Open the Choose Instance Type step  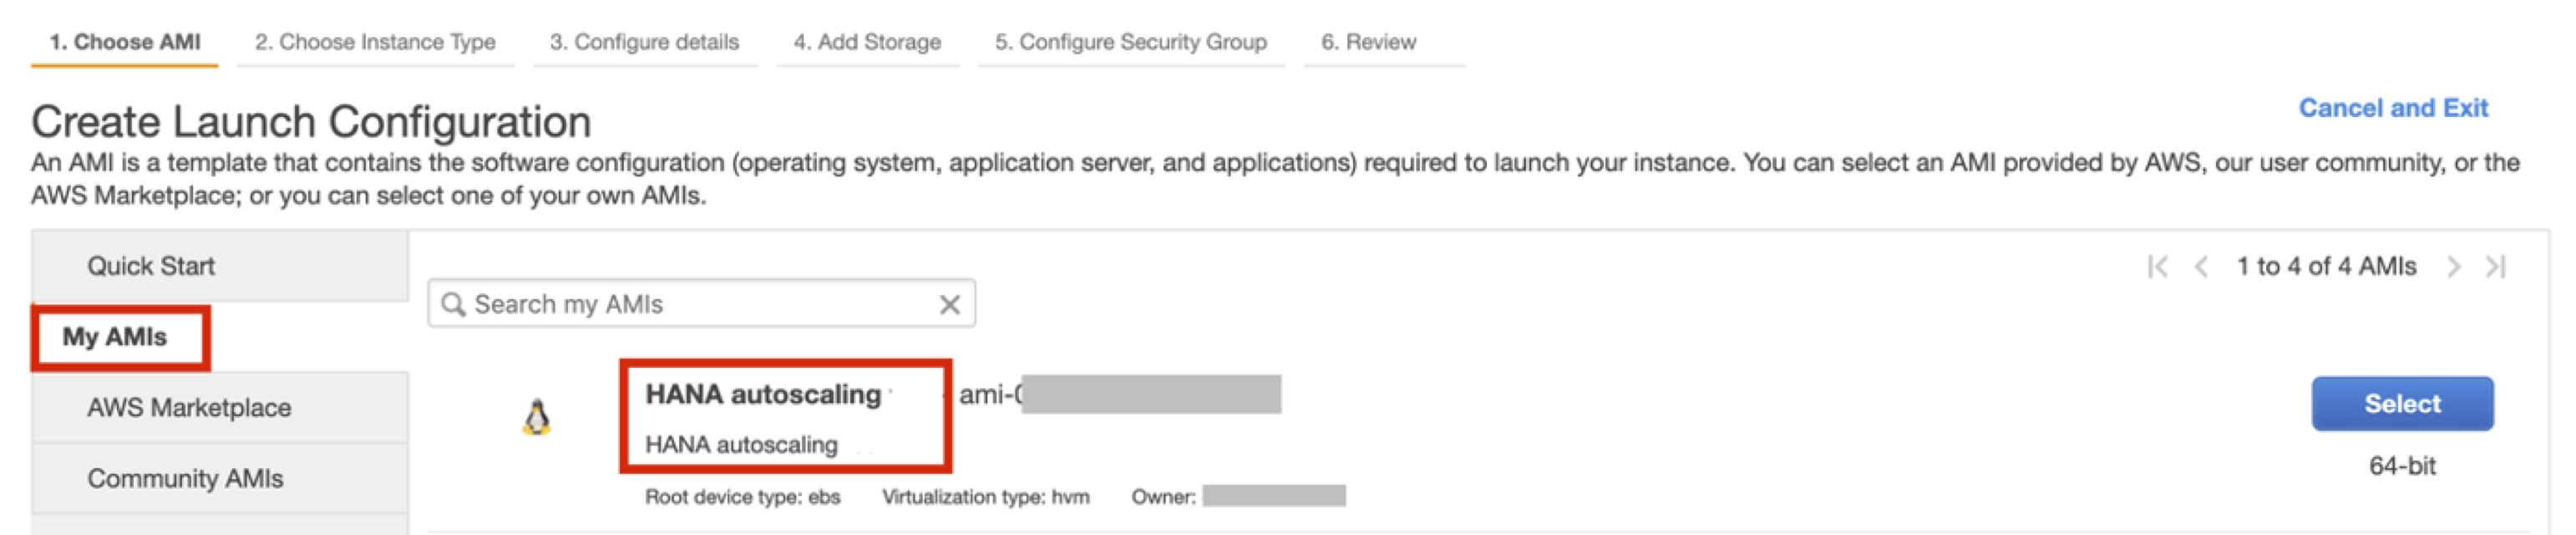[x=375, y=42]
